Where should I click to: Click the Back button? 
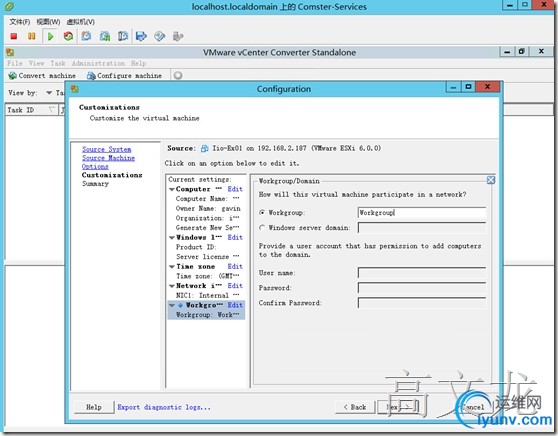point(355,407)
